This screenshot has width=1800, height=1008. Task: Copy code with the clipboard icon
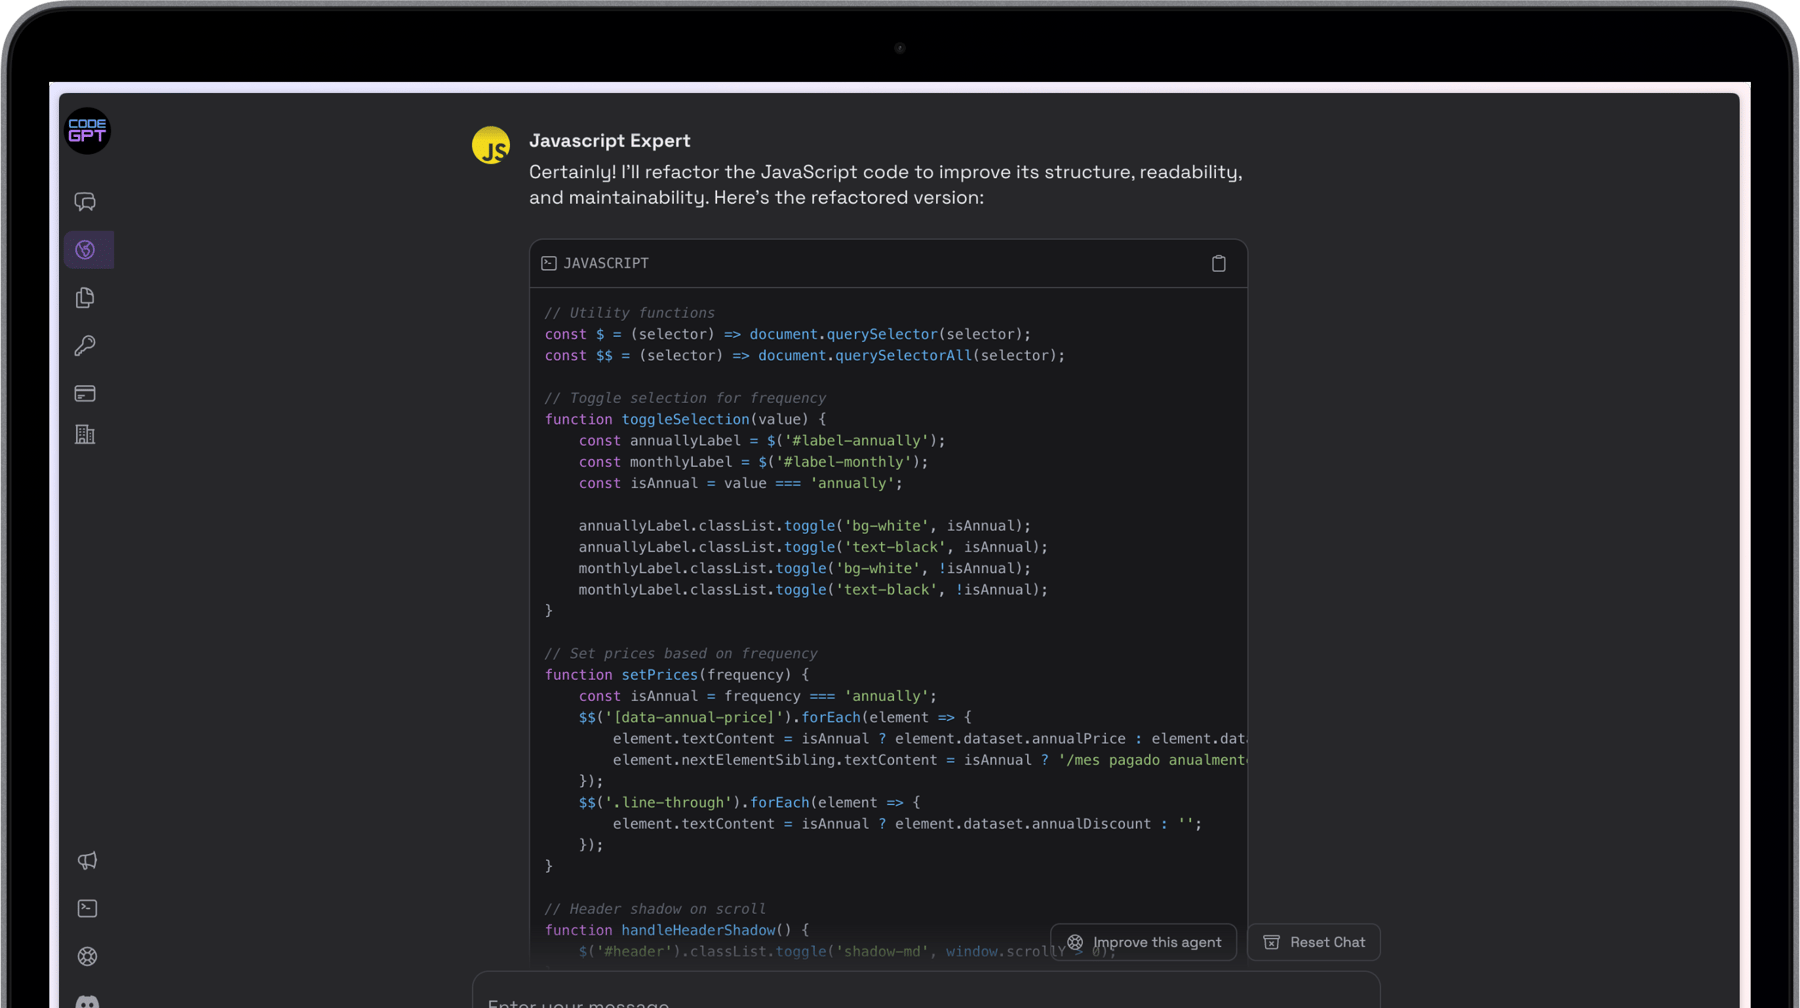(1218, 264)
